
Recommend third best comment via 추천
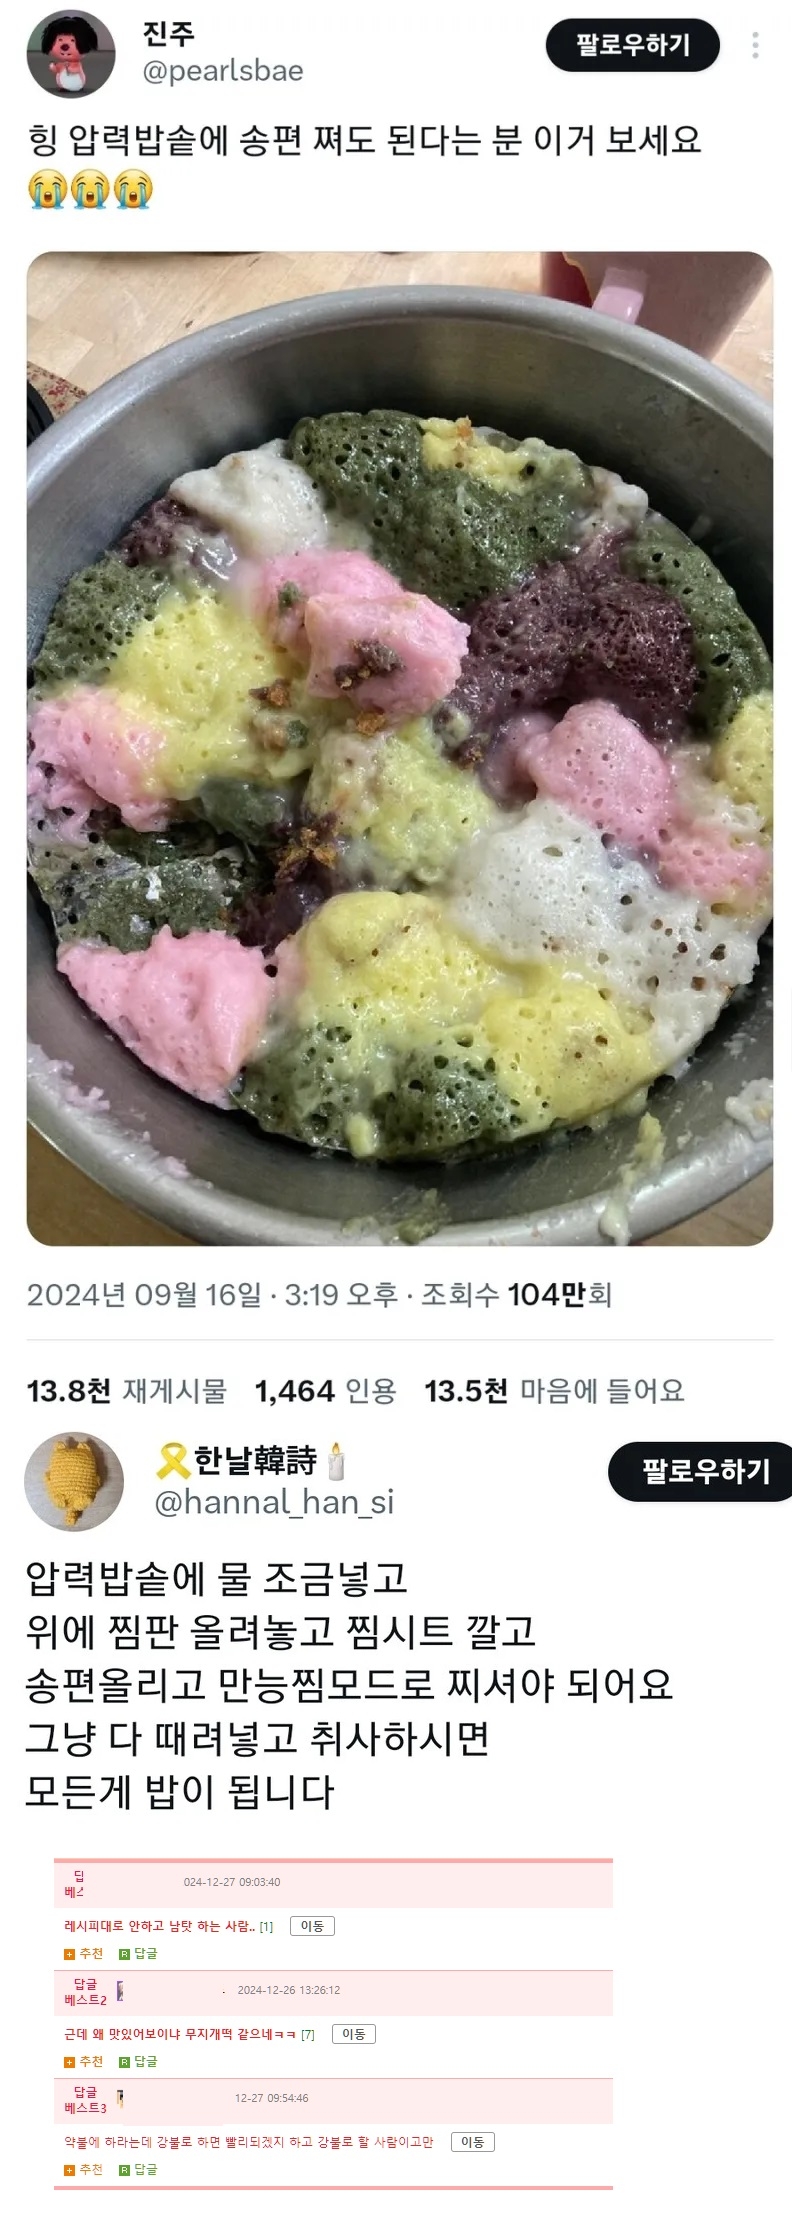coord(84,2170)
